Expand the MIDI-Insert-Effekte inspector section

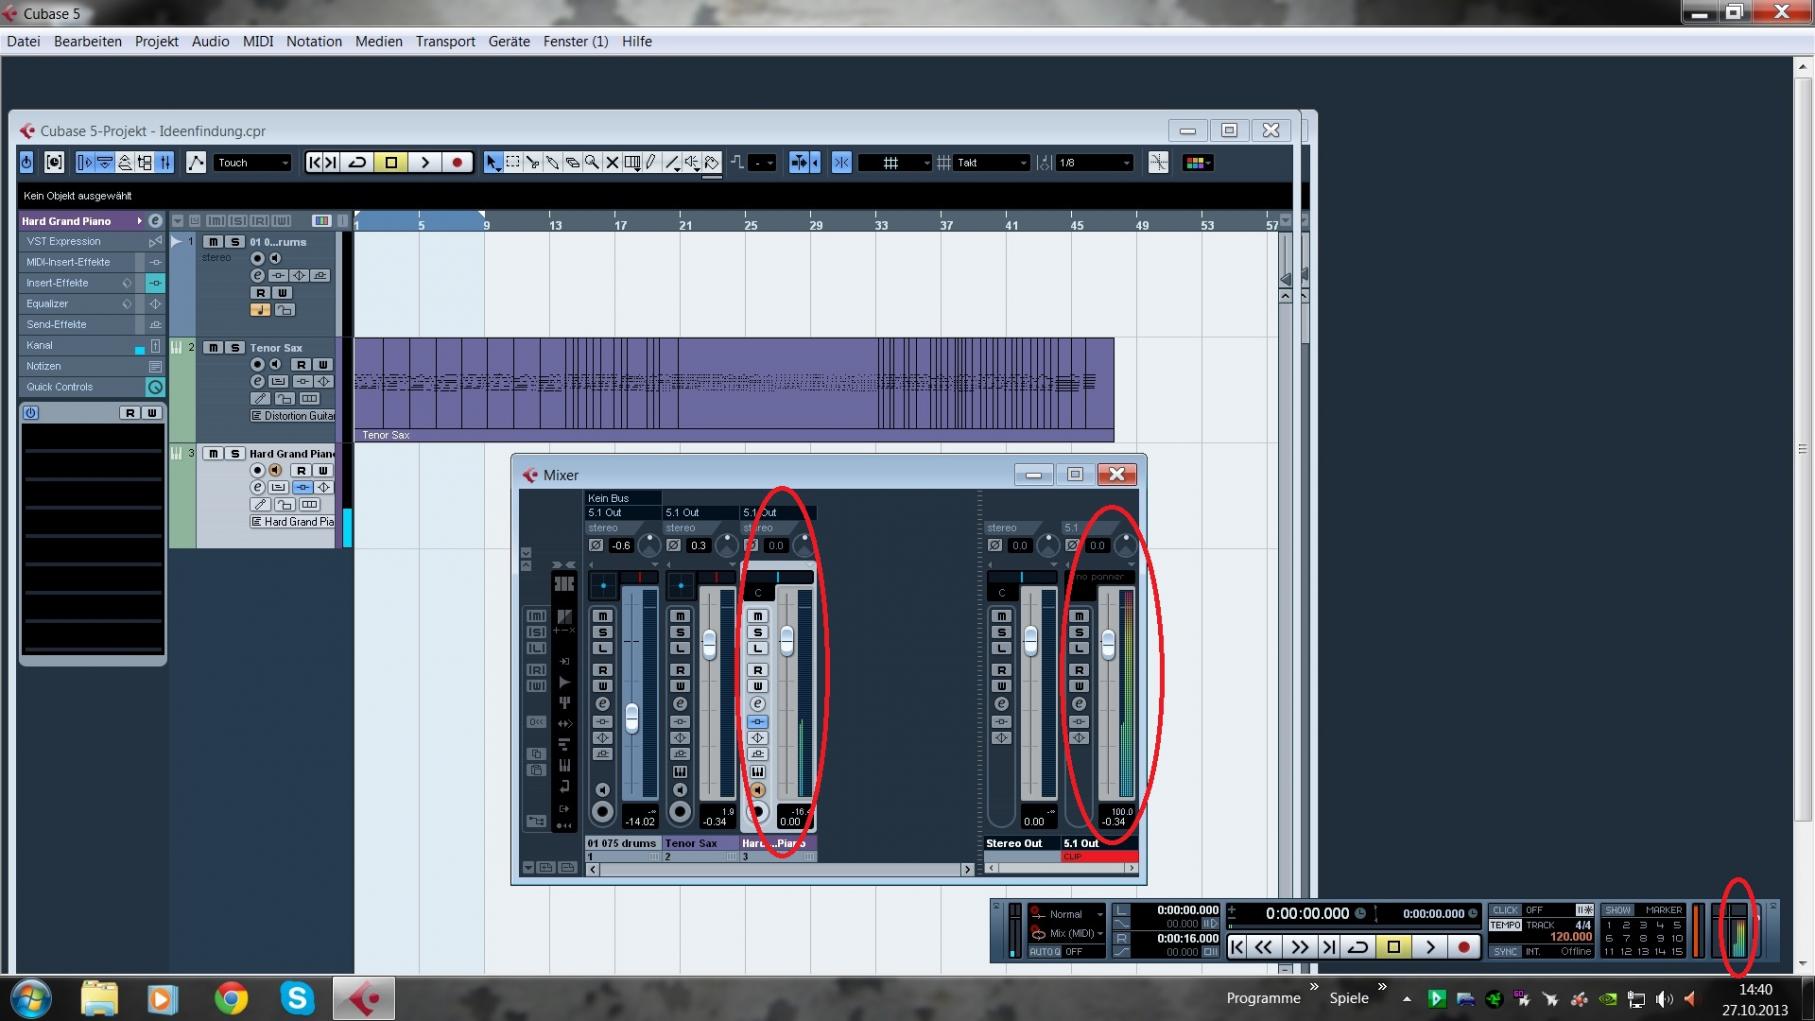(91, 262)
